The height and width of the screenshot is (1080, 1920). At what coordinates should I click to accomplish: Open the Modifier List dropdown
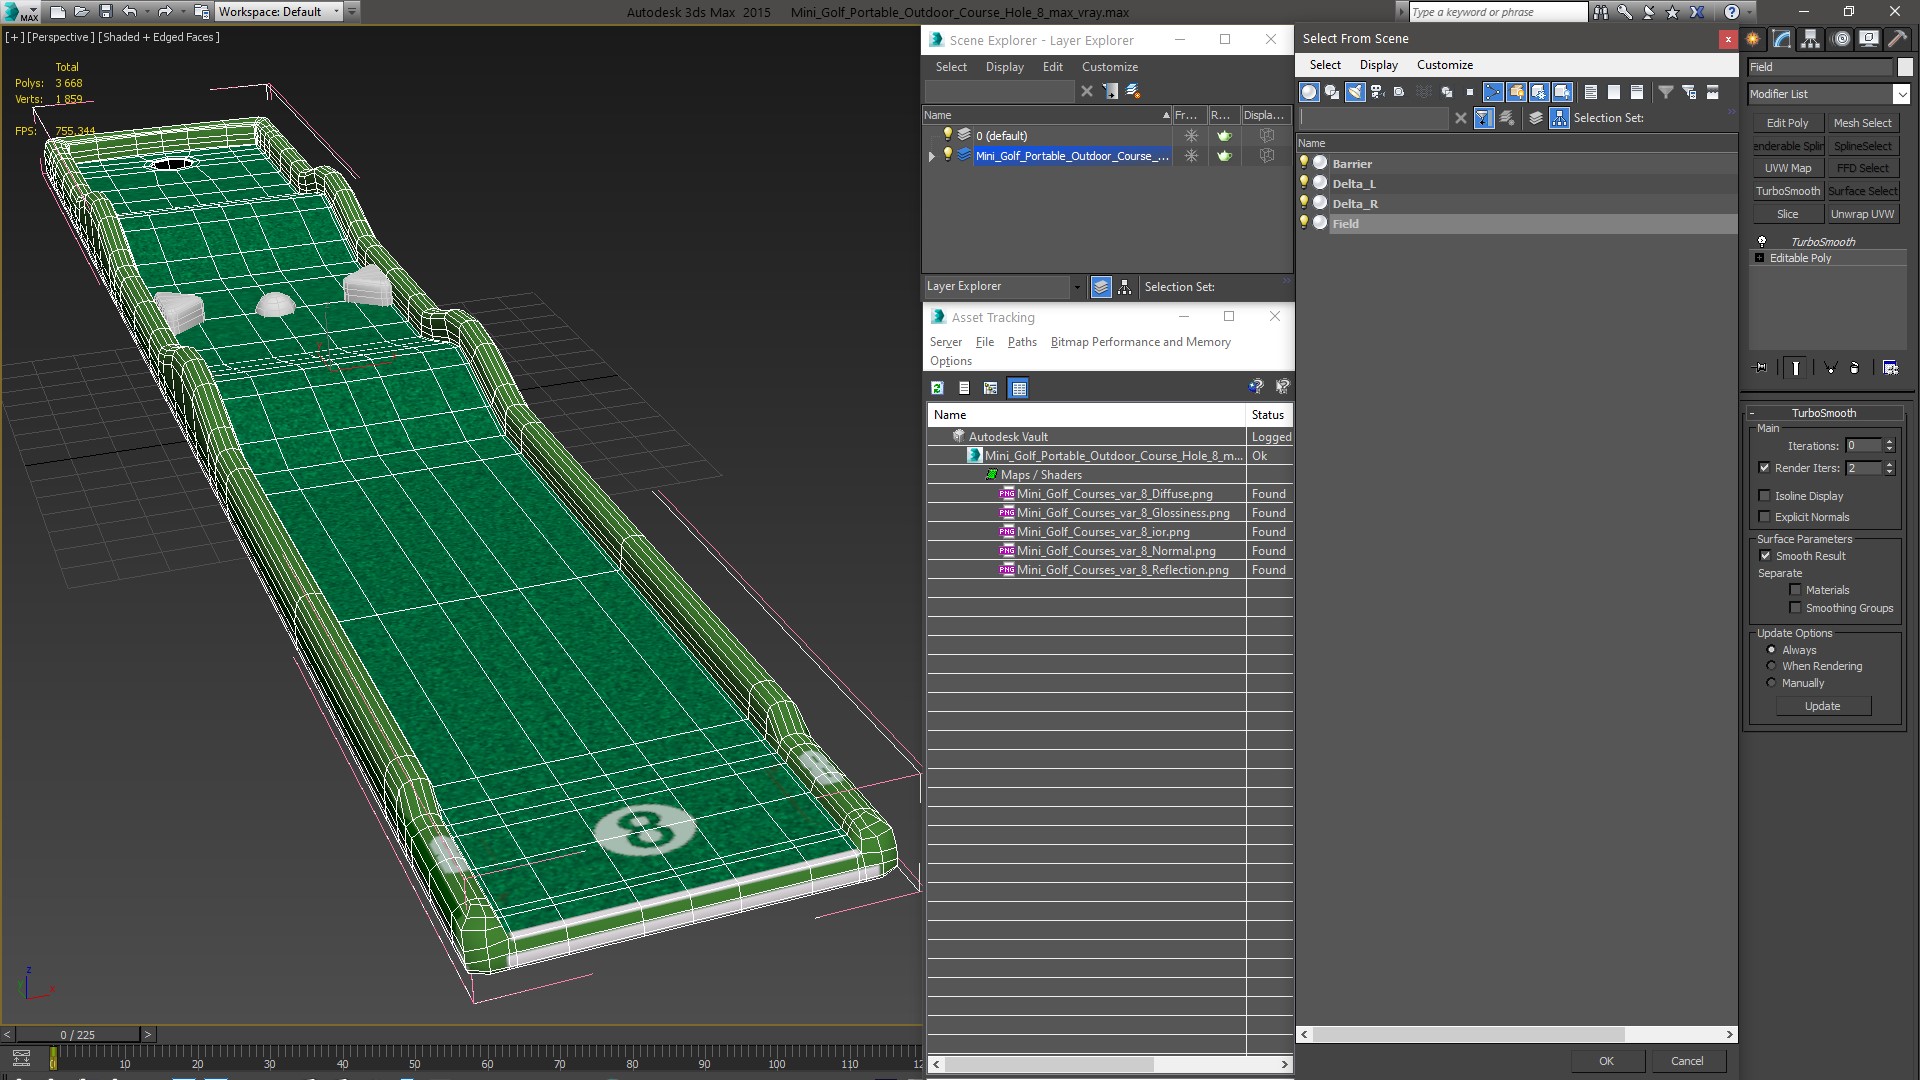point(1900,94)
